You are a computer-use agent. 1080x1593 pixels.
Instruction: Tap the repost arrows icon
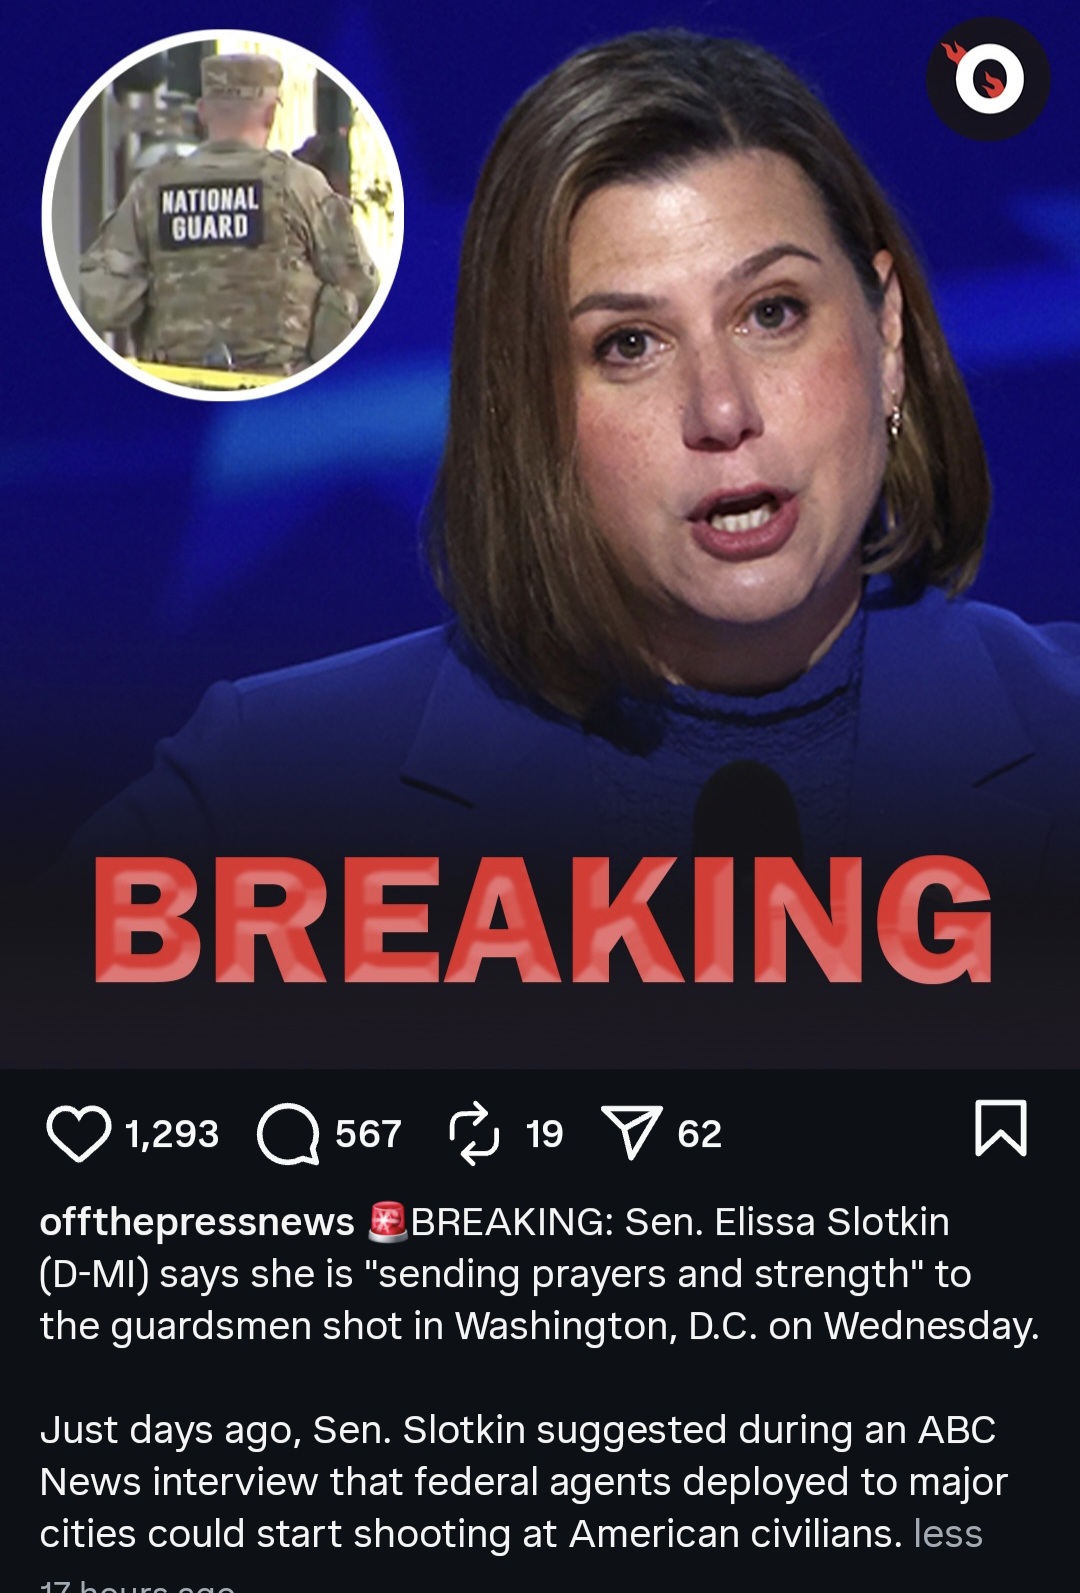pos(474,1133)
